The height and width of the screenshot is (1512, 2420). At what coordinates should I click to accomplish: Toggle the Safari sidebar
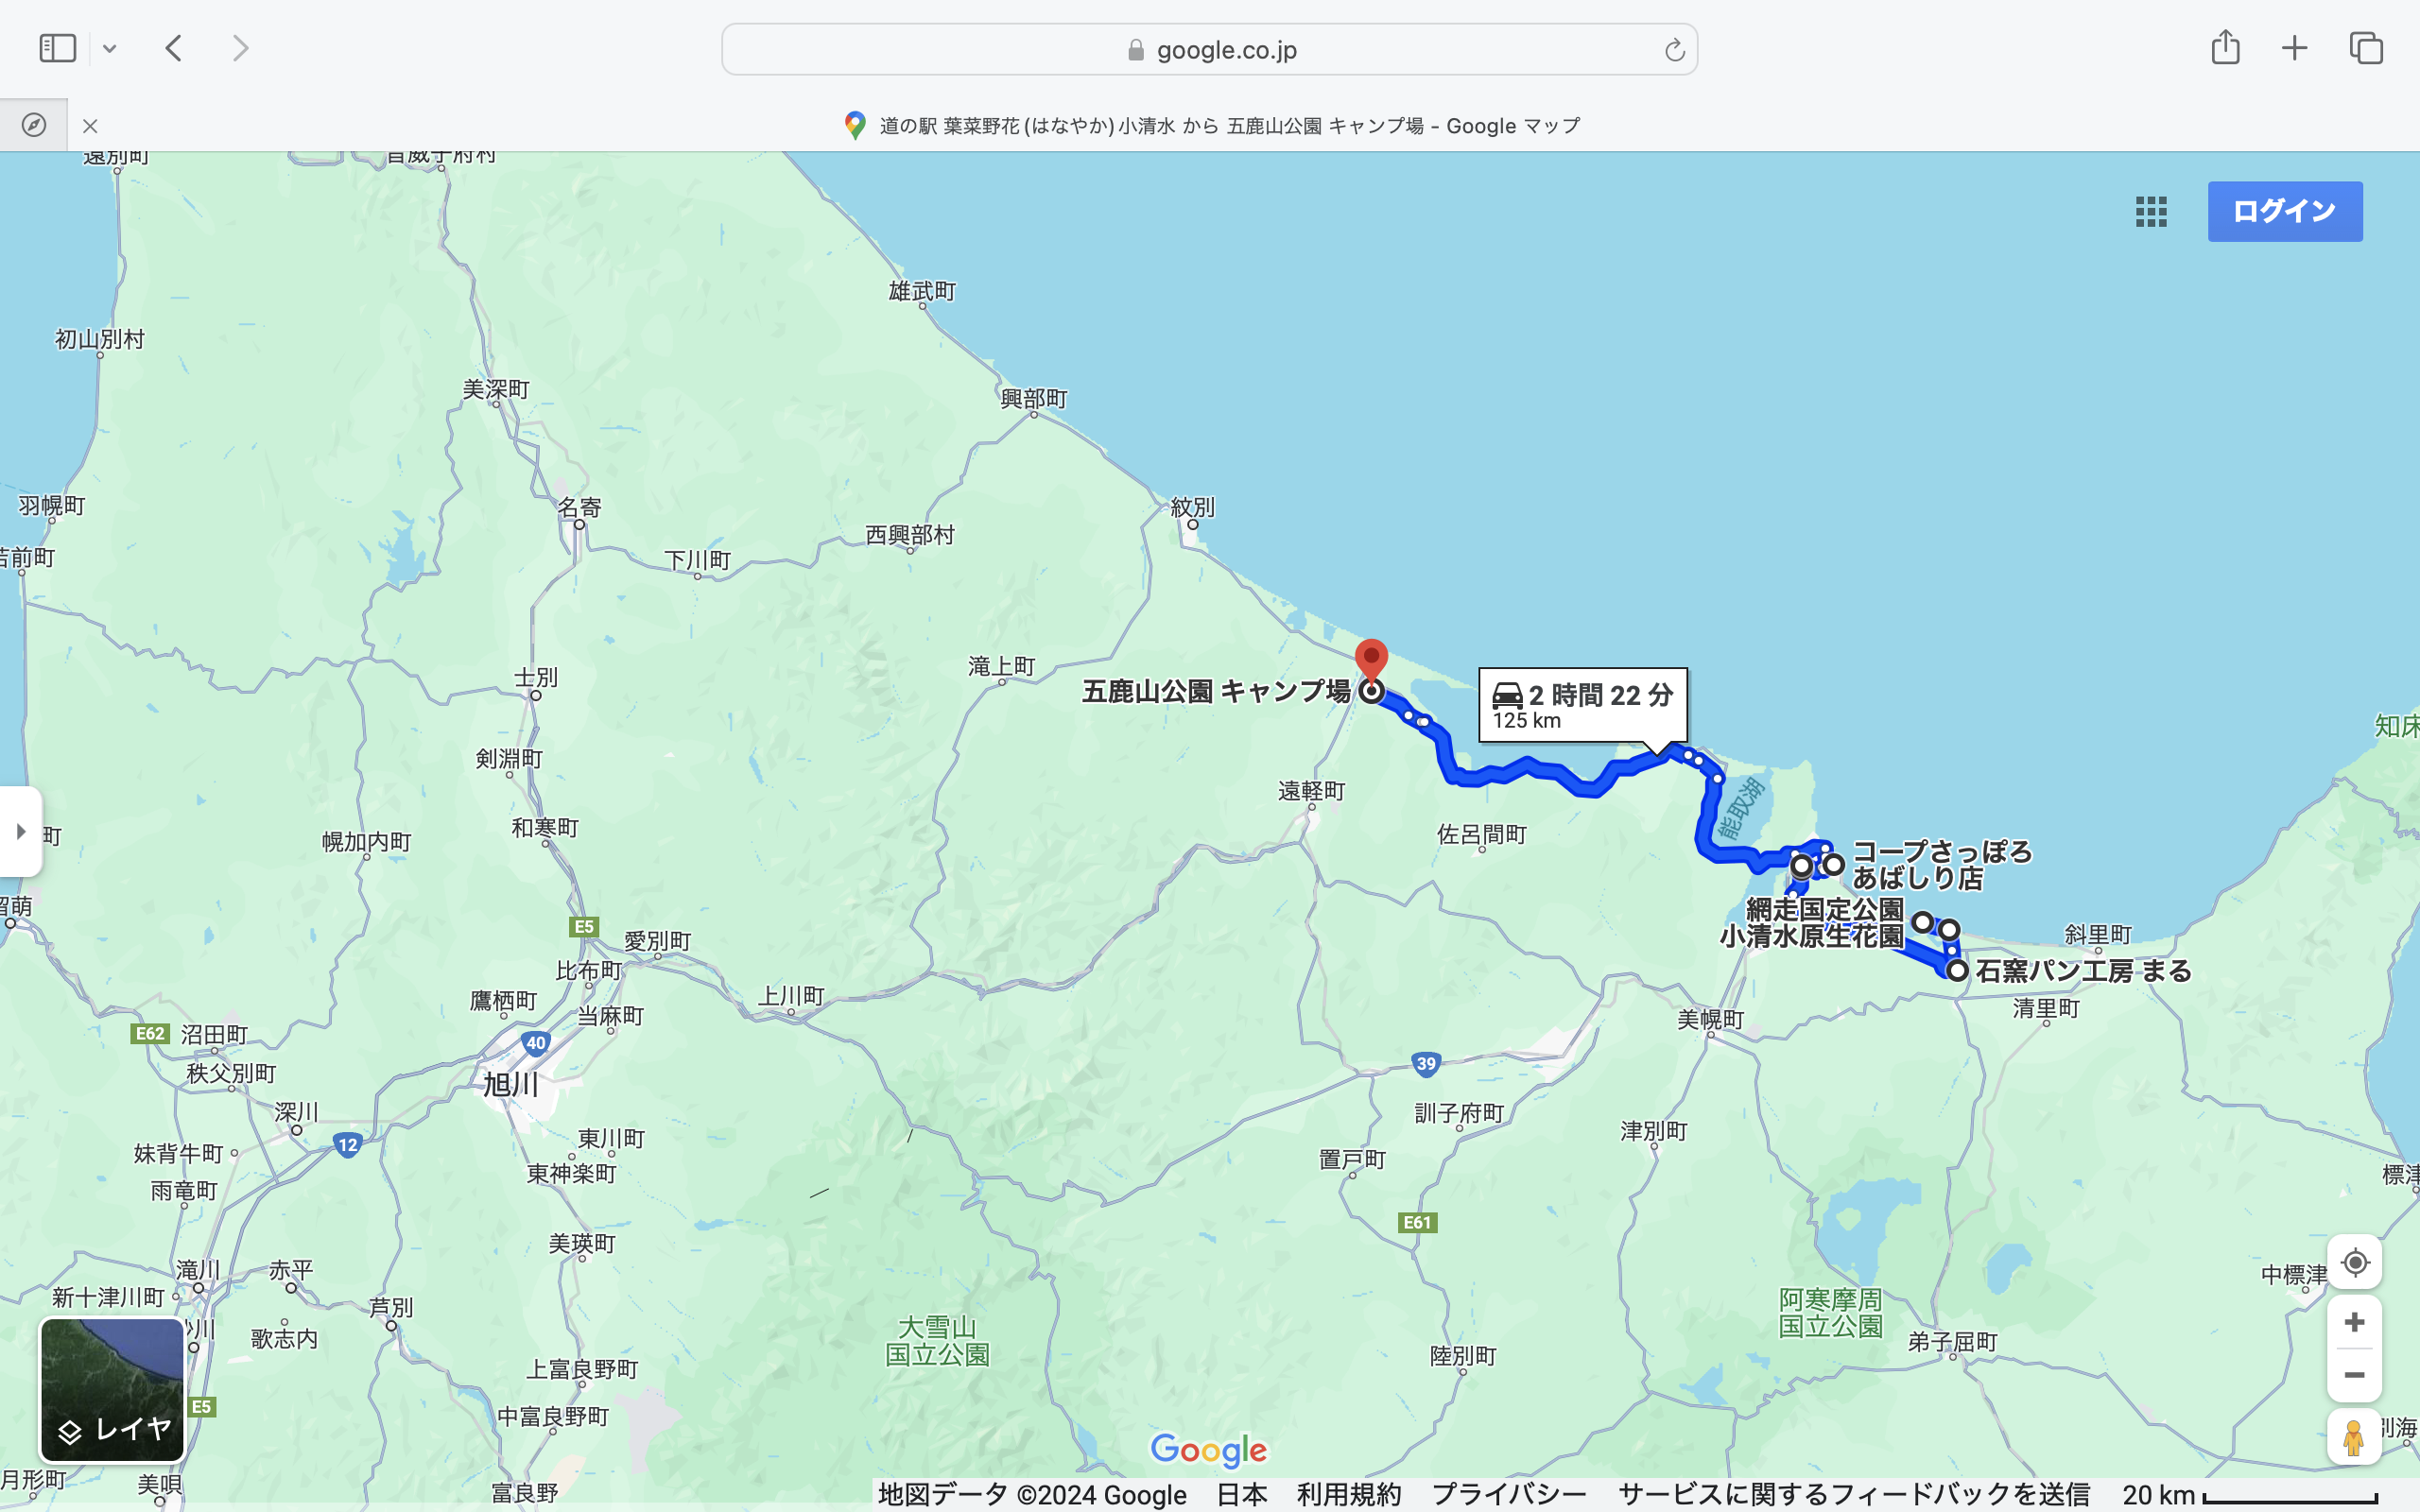[57, 48]
